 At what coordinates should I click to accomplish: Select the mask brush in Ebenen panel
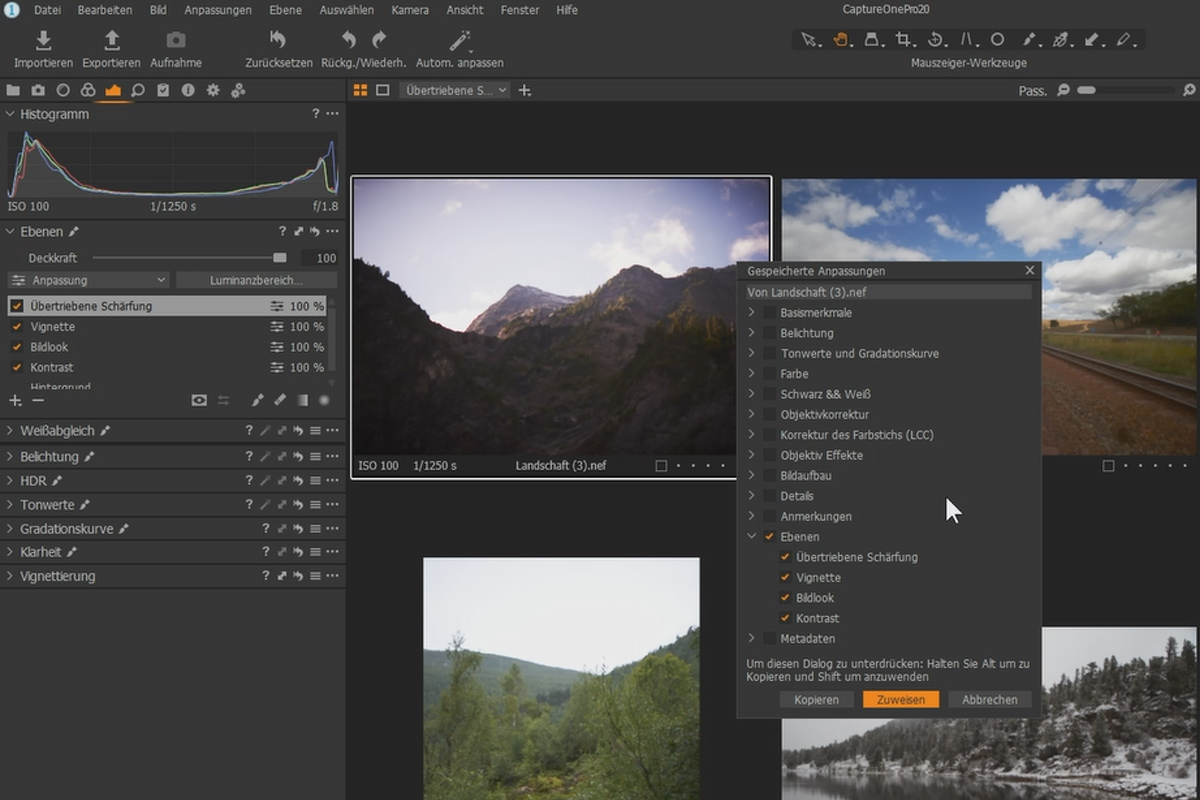tap(257, 400)
